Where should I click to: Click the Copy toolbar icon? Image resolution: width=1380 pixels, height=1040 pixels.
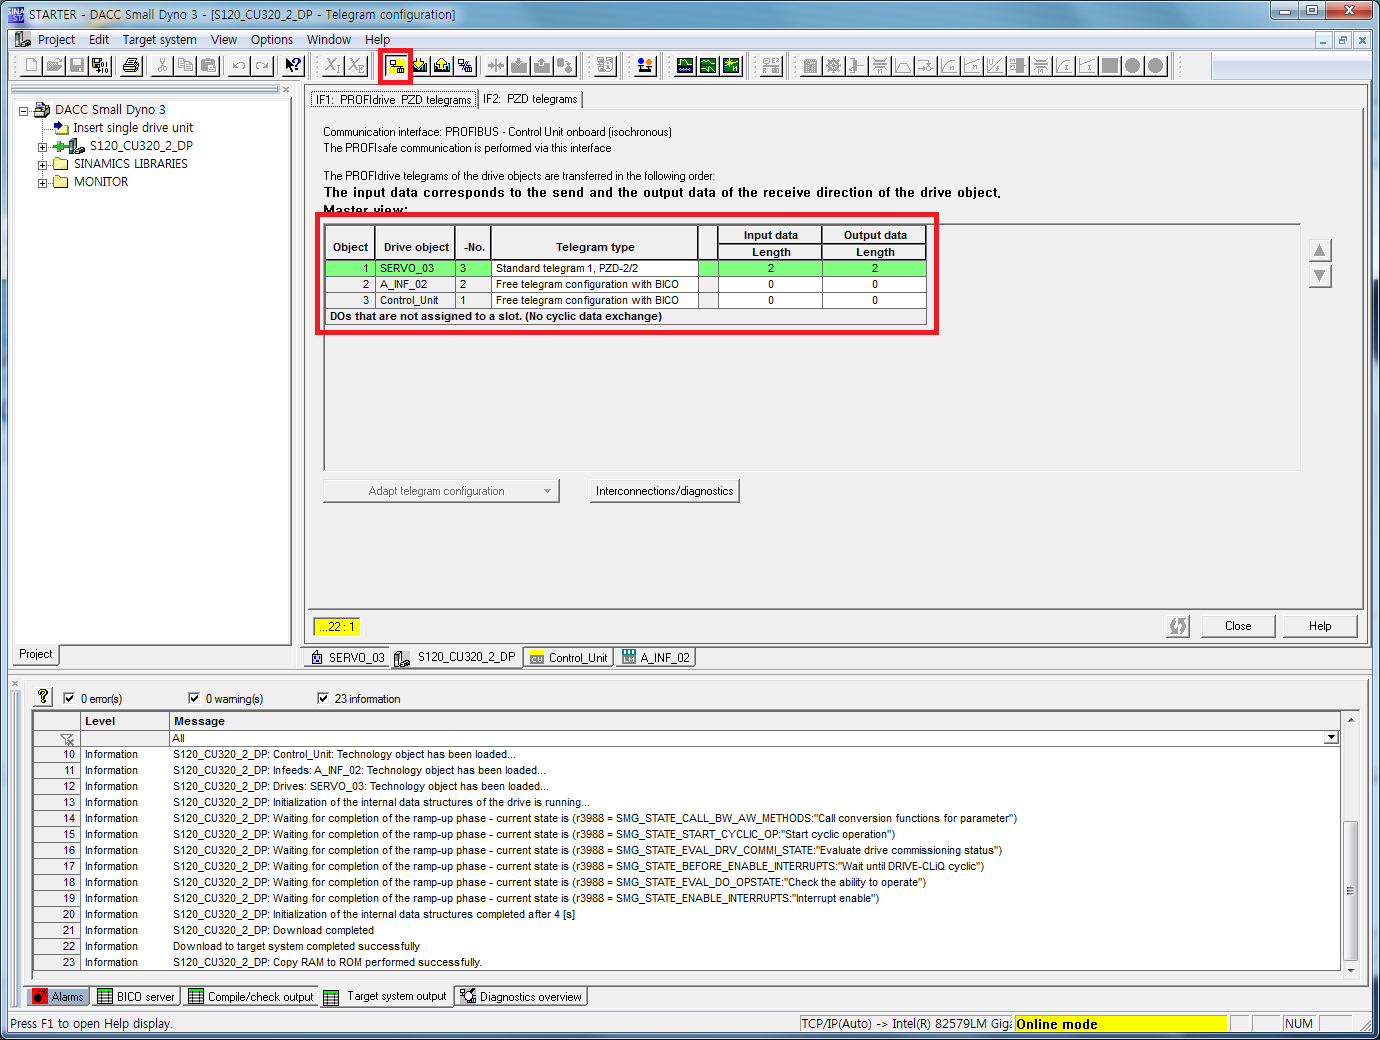(x=185, y=66)
